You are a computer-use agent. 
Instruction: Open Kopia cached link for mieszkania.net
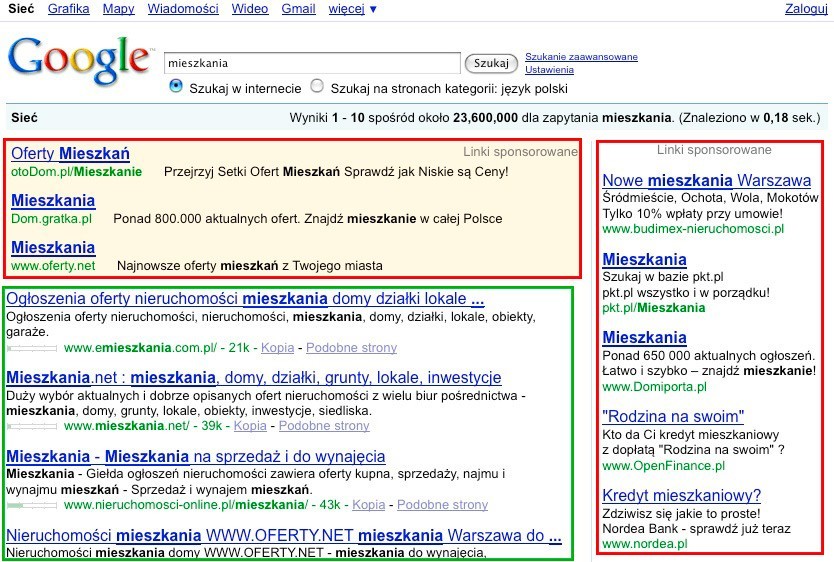click(x=250, y=426)
